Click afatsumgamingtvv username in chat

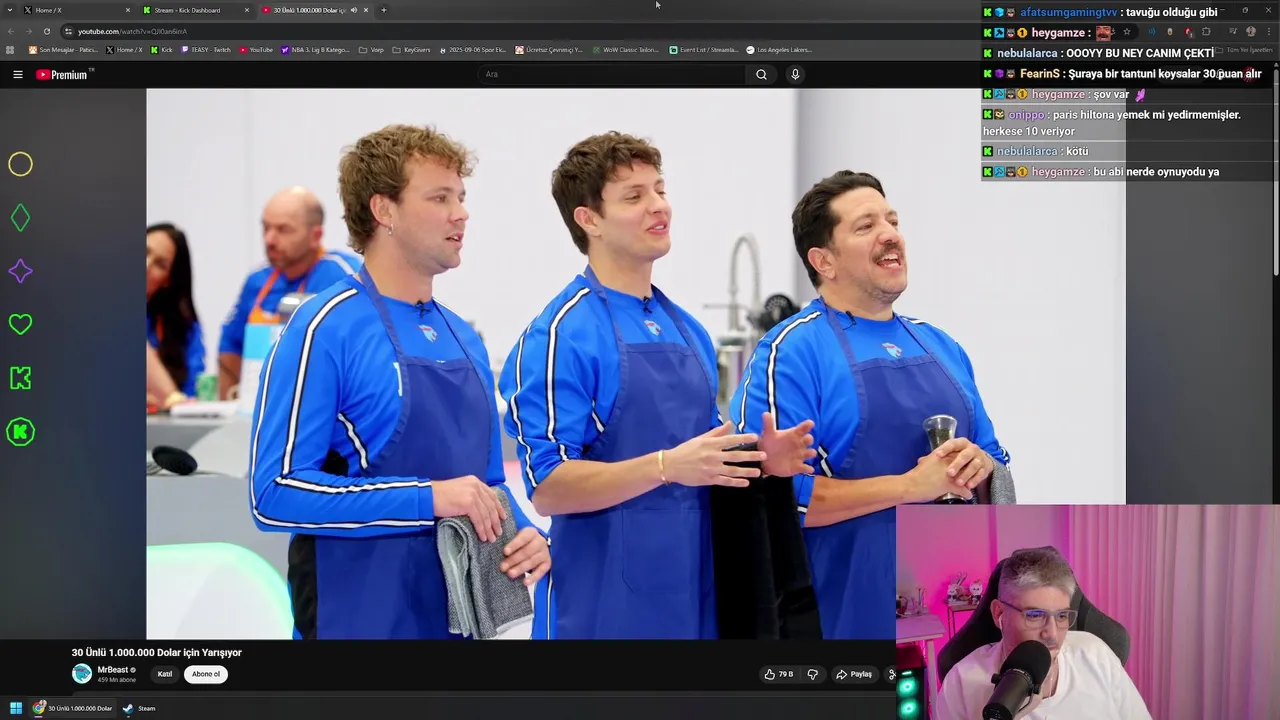(1068, 12)
